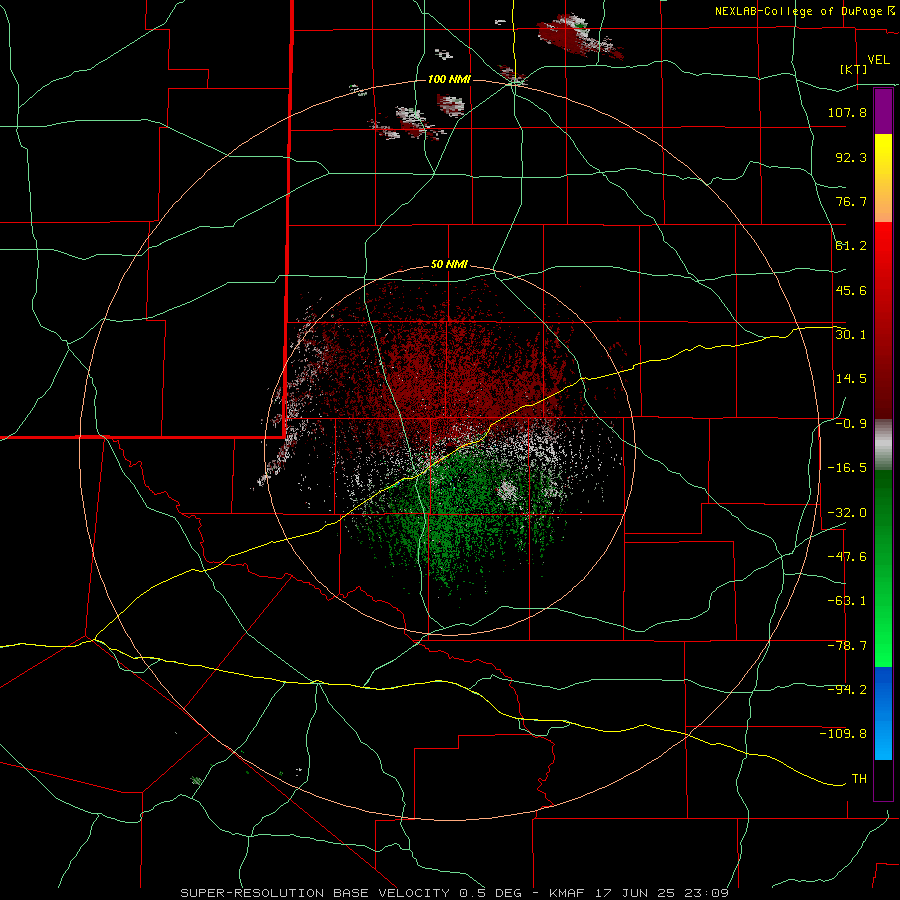This screenshot has height=900, width=900.
Task: Select the -109.8 scale value
Action: pos(844,734)
